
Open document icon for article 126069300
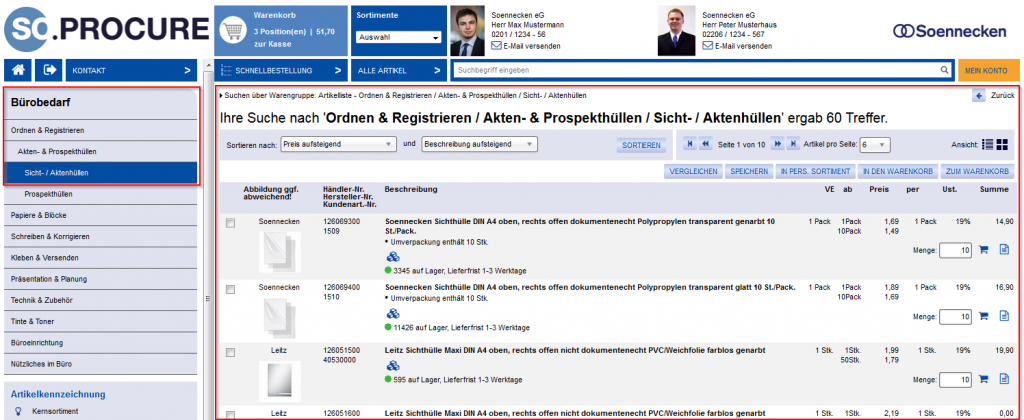1004,250
